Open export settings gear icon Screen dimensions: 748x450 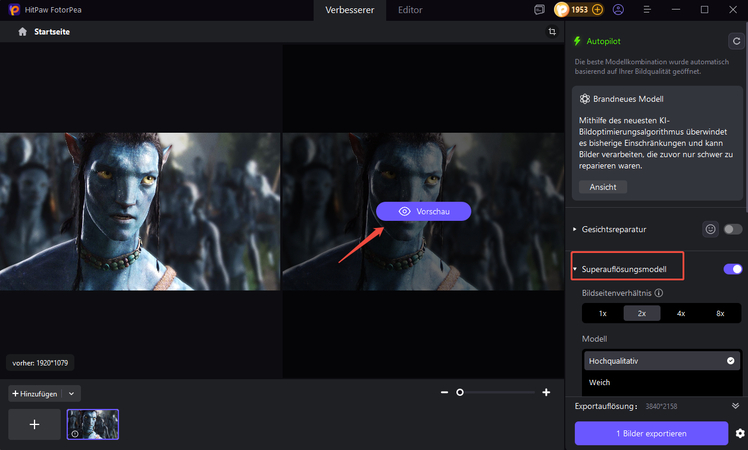(x=739, y=433)
